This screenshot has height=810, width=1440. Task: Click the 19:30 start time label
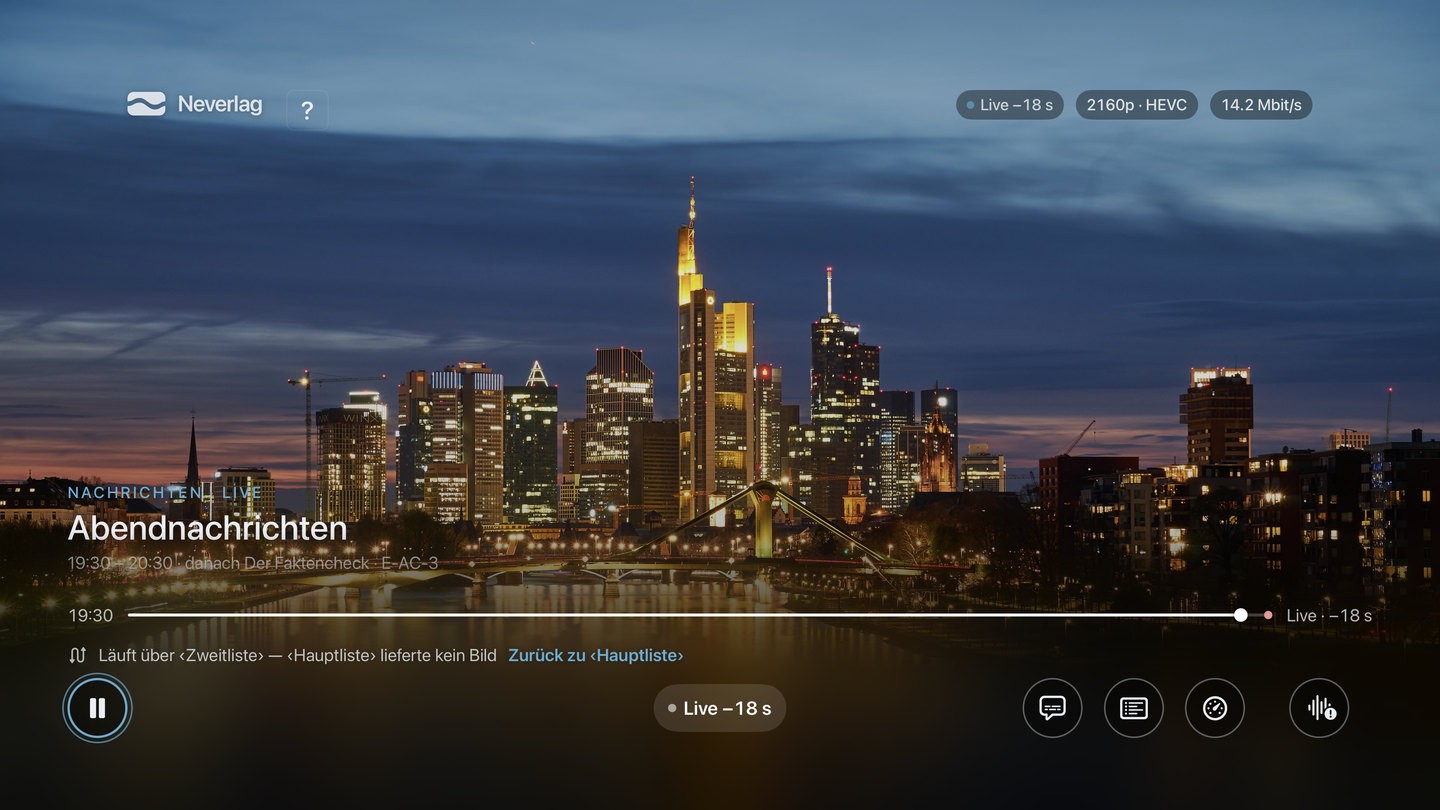pyautogui.click(x=91, y=616)
